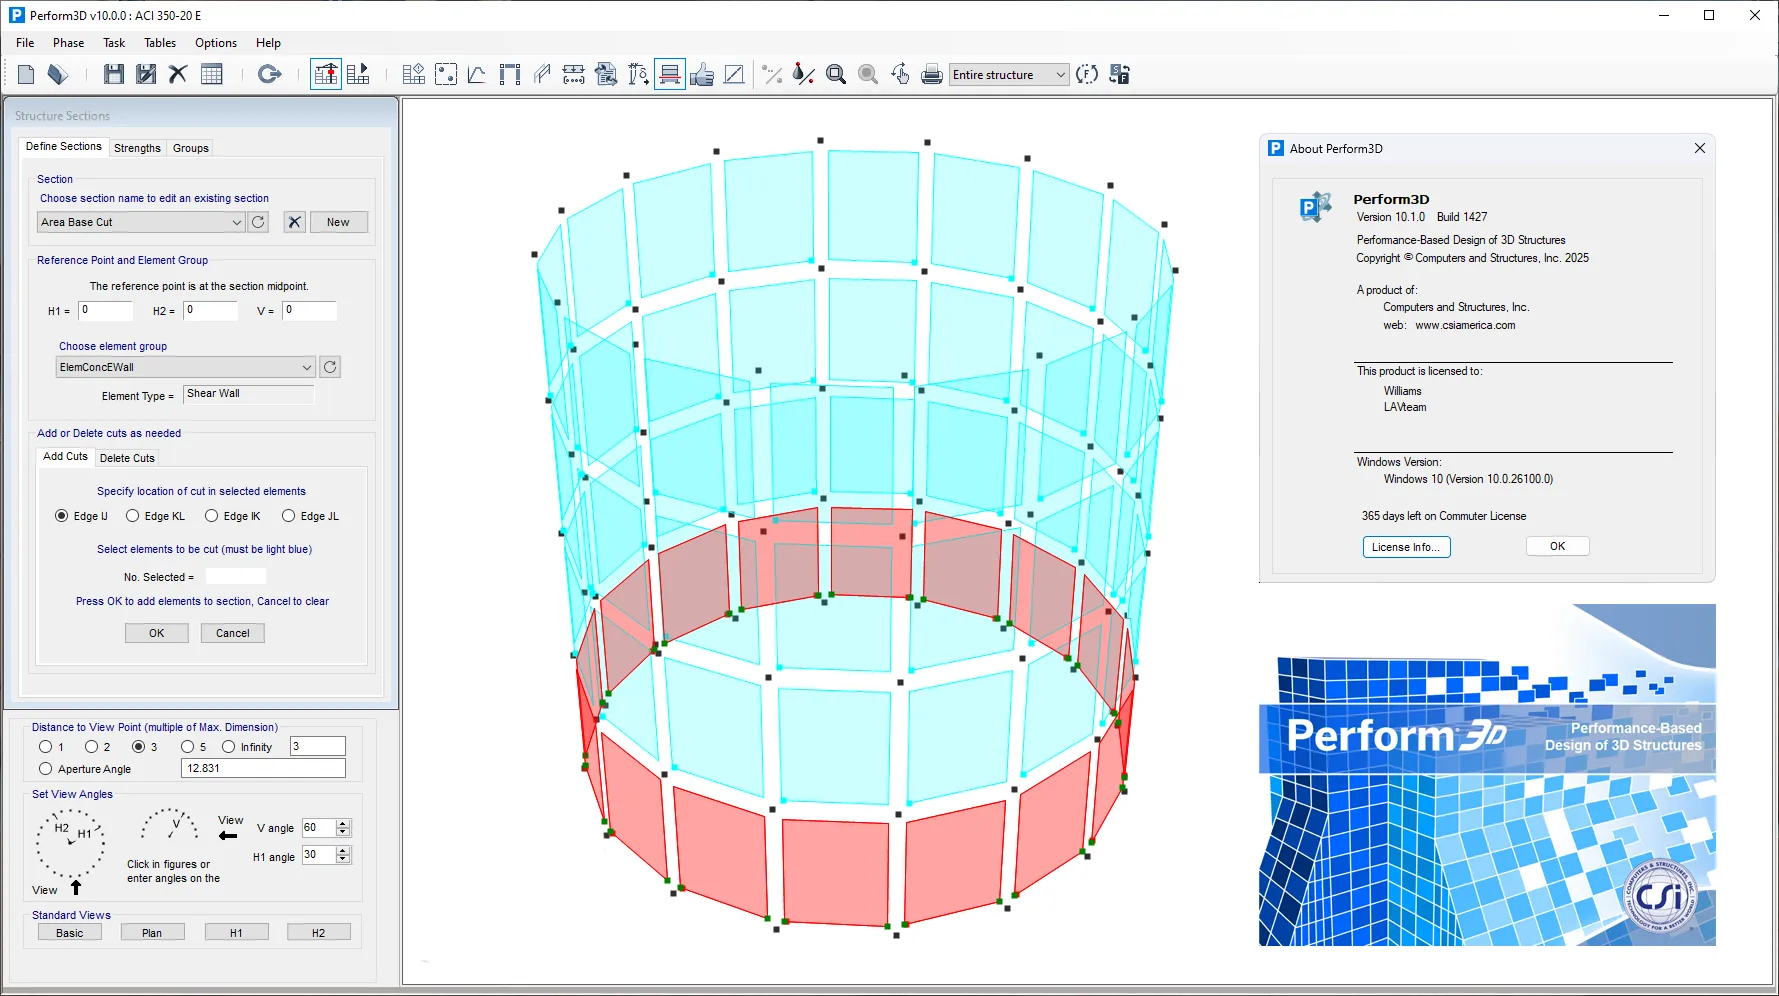Decrease the H1 angle spinner

(343, 859)
